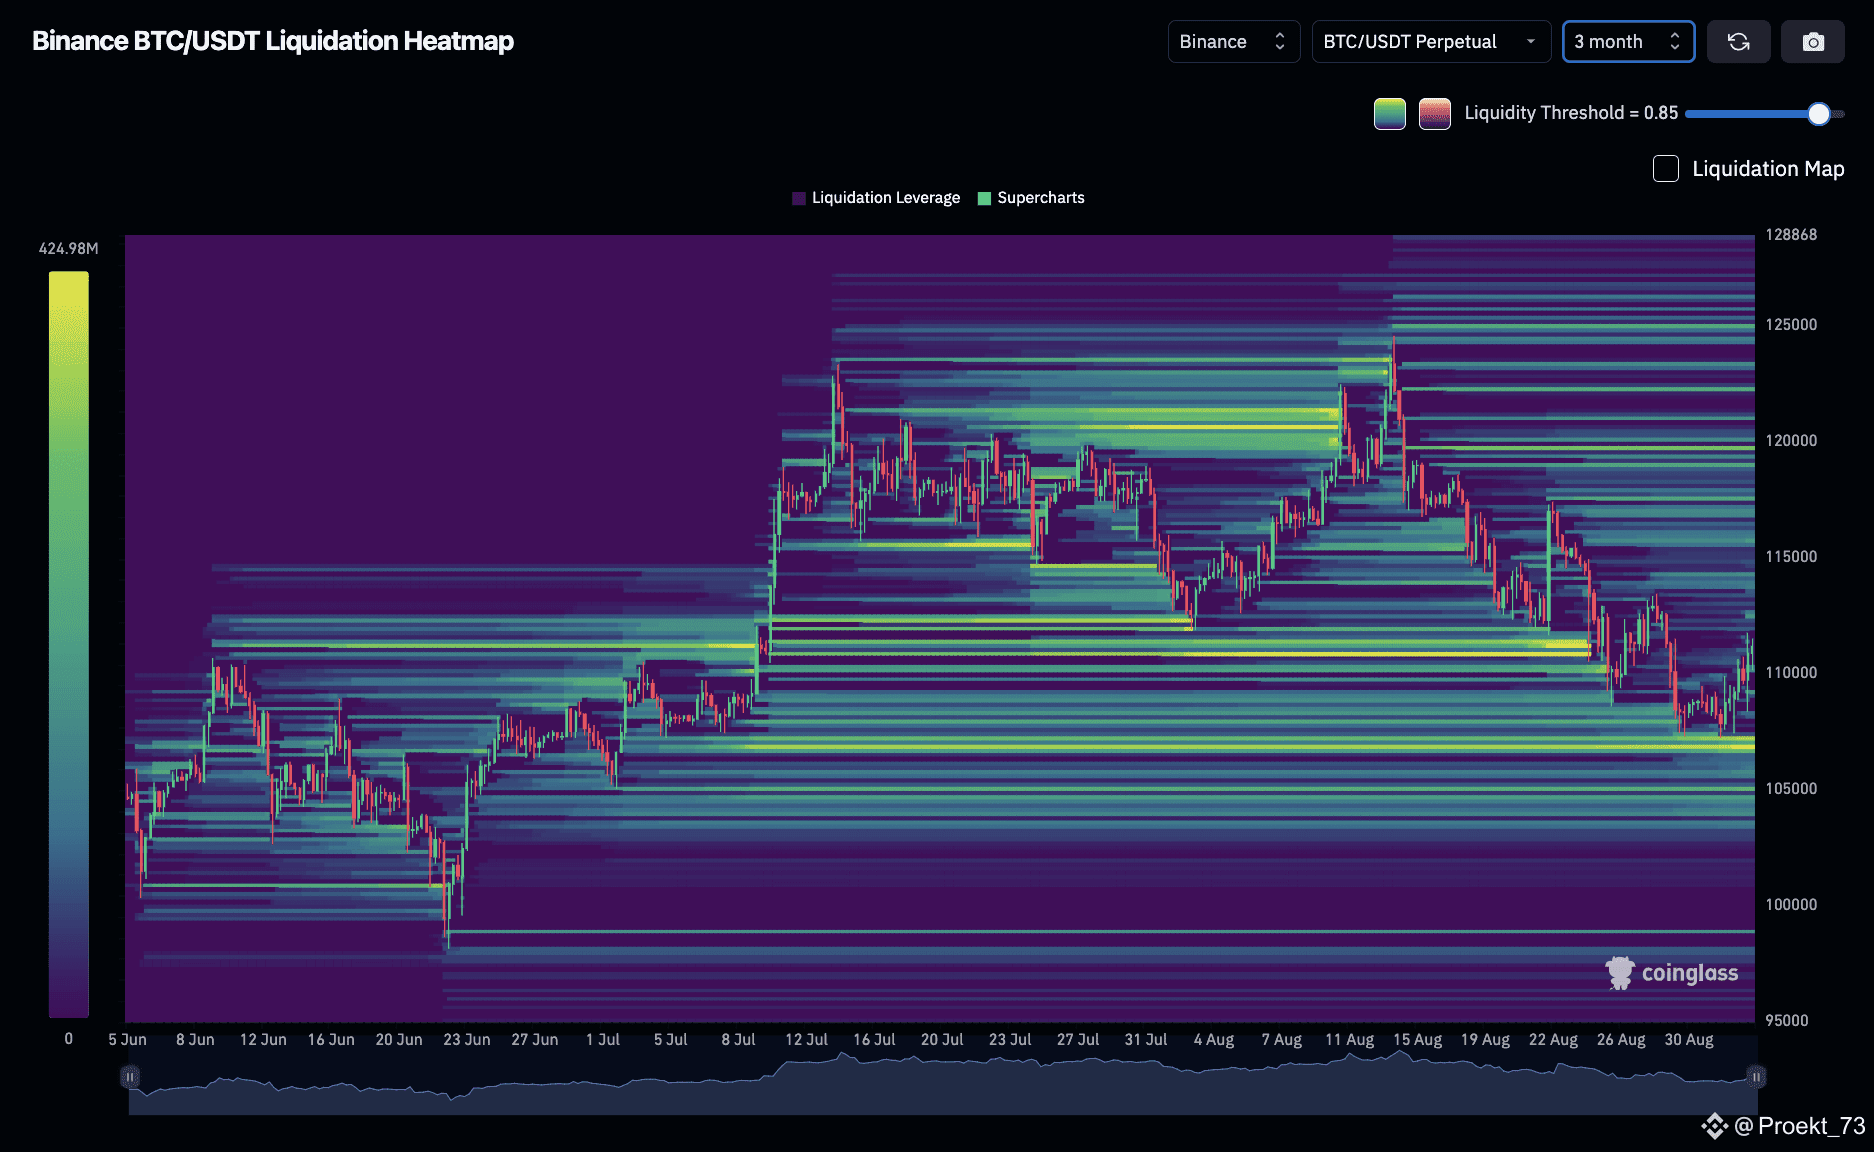Click the 105000 price axis label
The image size is (1874, 1152).
point(1791,789)
